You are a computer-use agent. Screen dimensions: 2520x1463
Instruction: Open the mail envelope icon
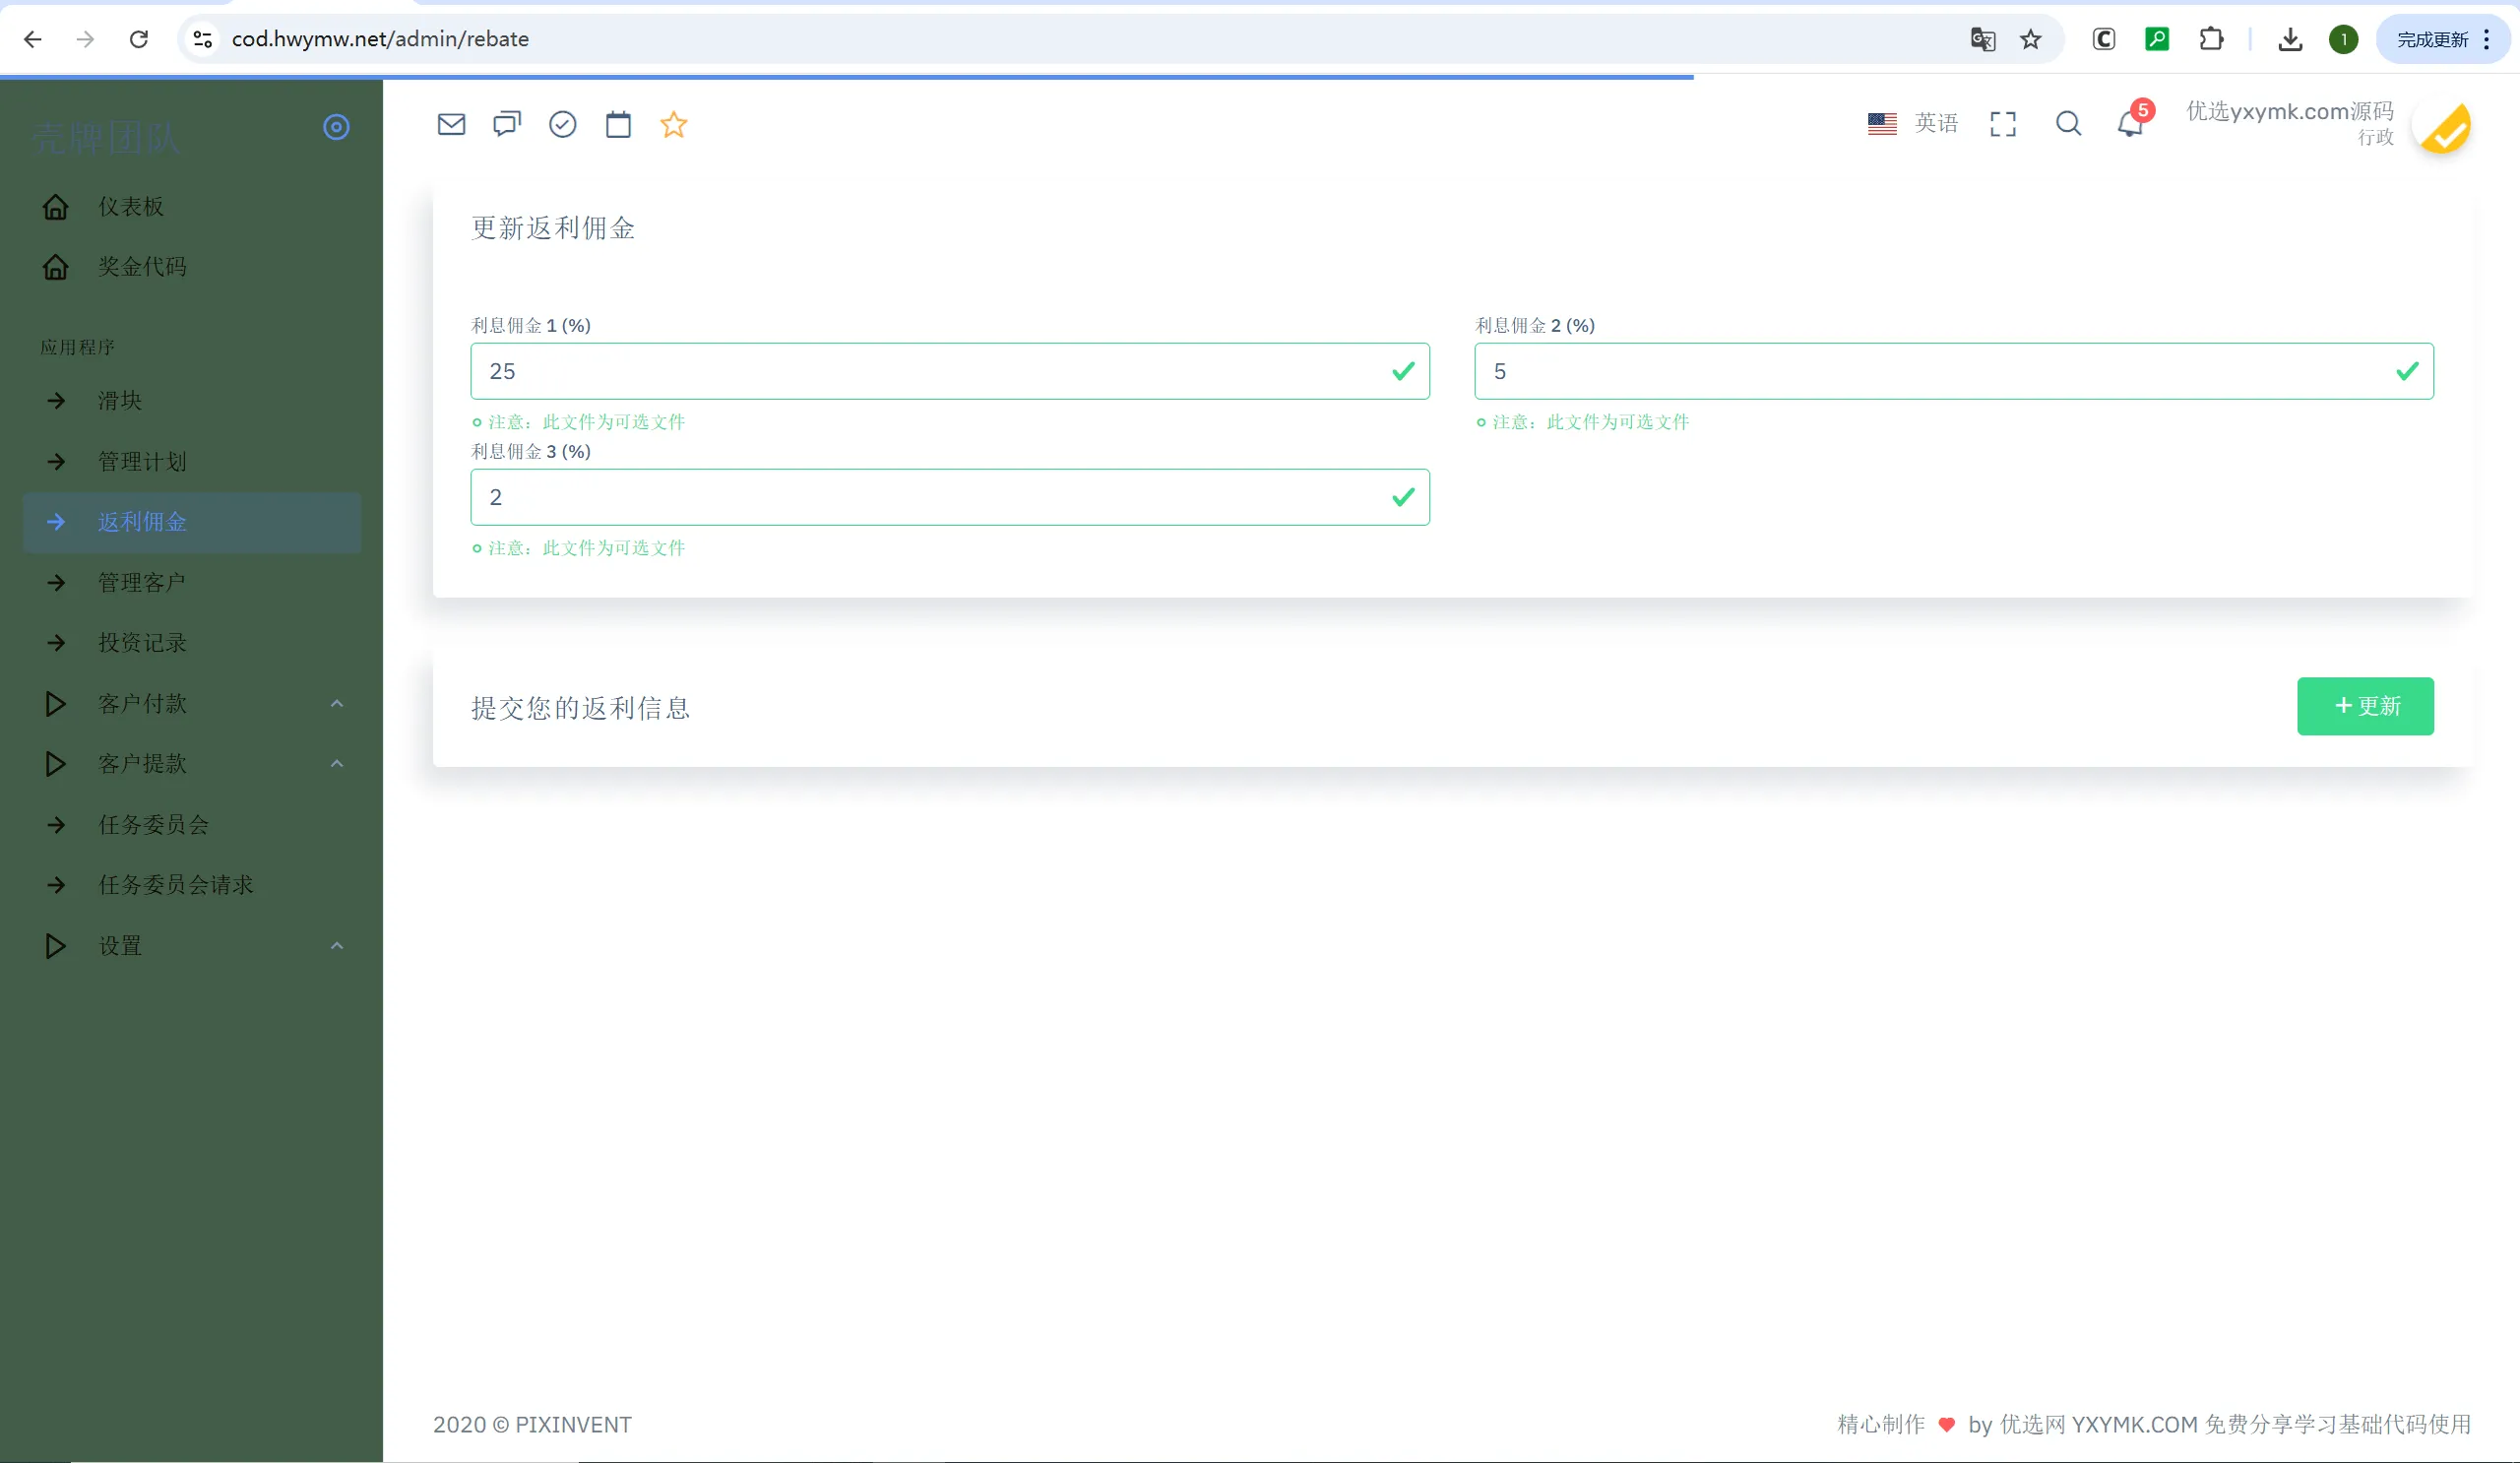coord(451,124)
